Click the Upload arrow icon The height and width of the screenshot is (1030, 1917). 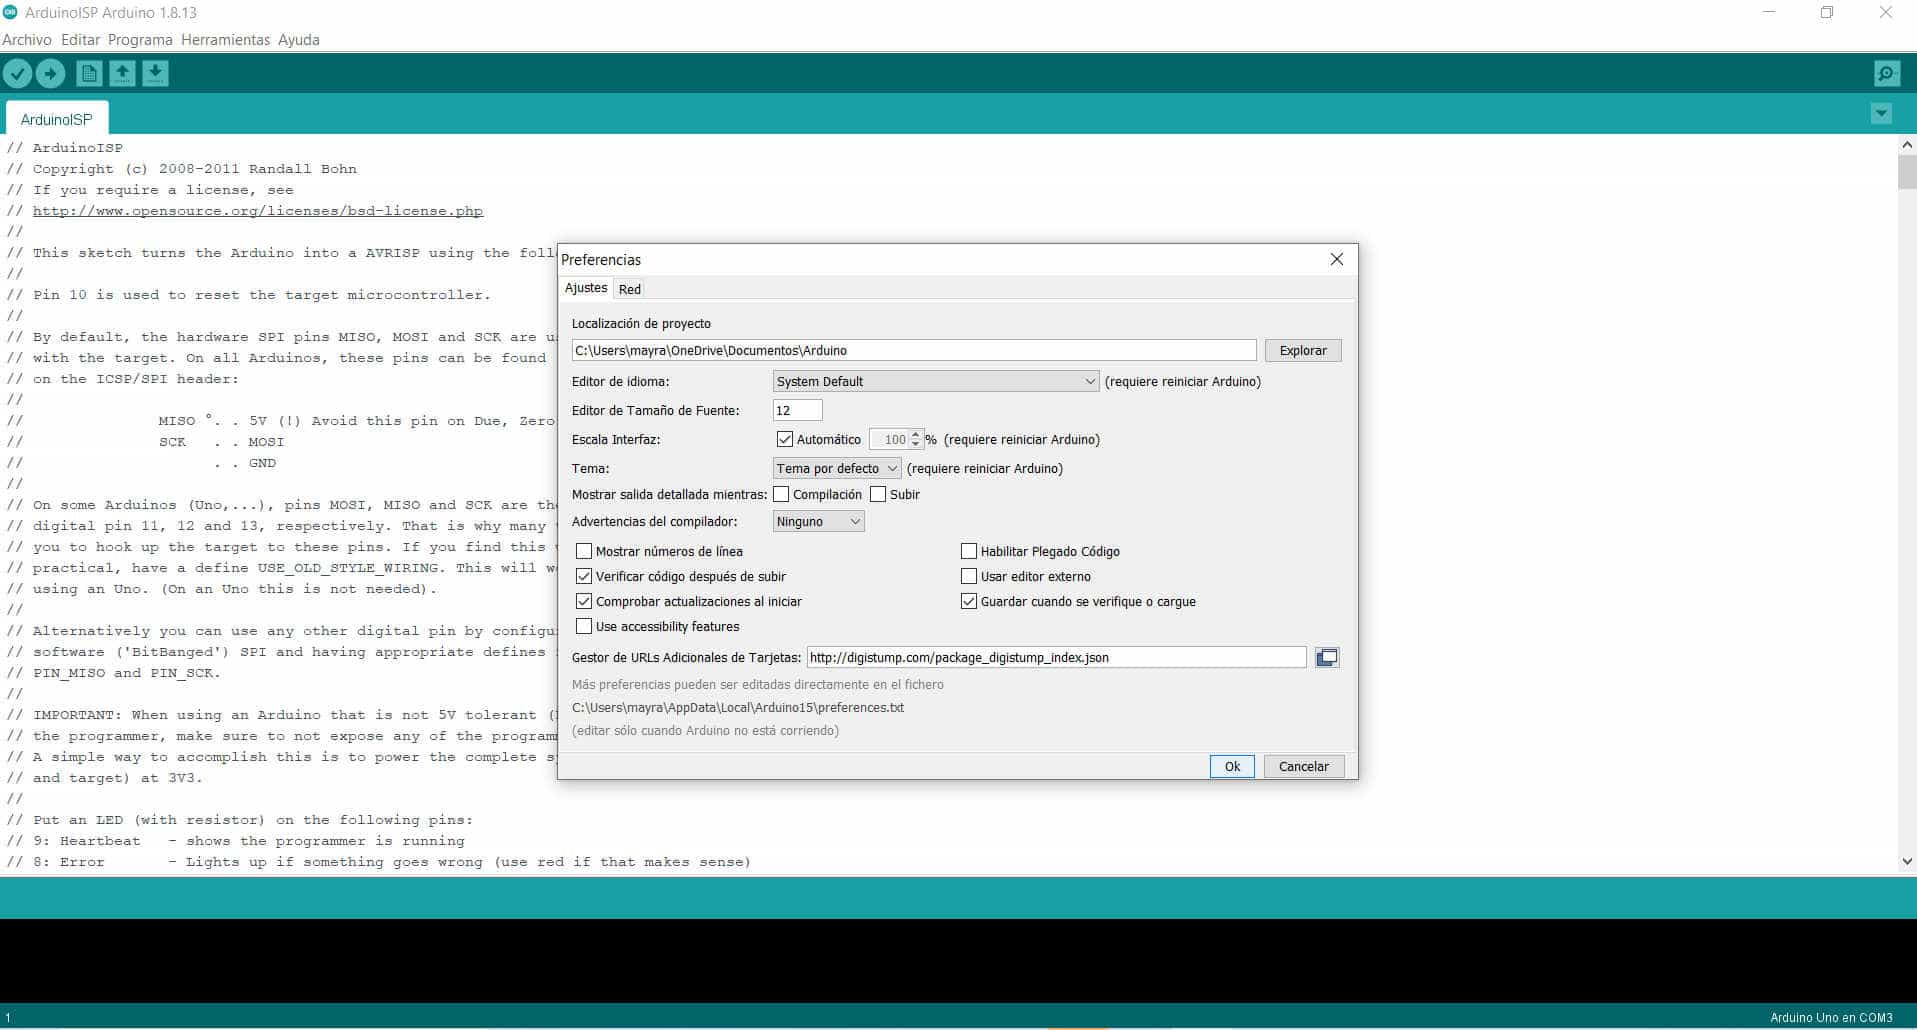tap(50, 73)
